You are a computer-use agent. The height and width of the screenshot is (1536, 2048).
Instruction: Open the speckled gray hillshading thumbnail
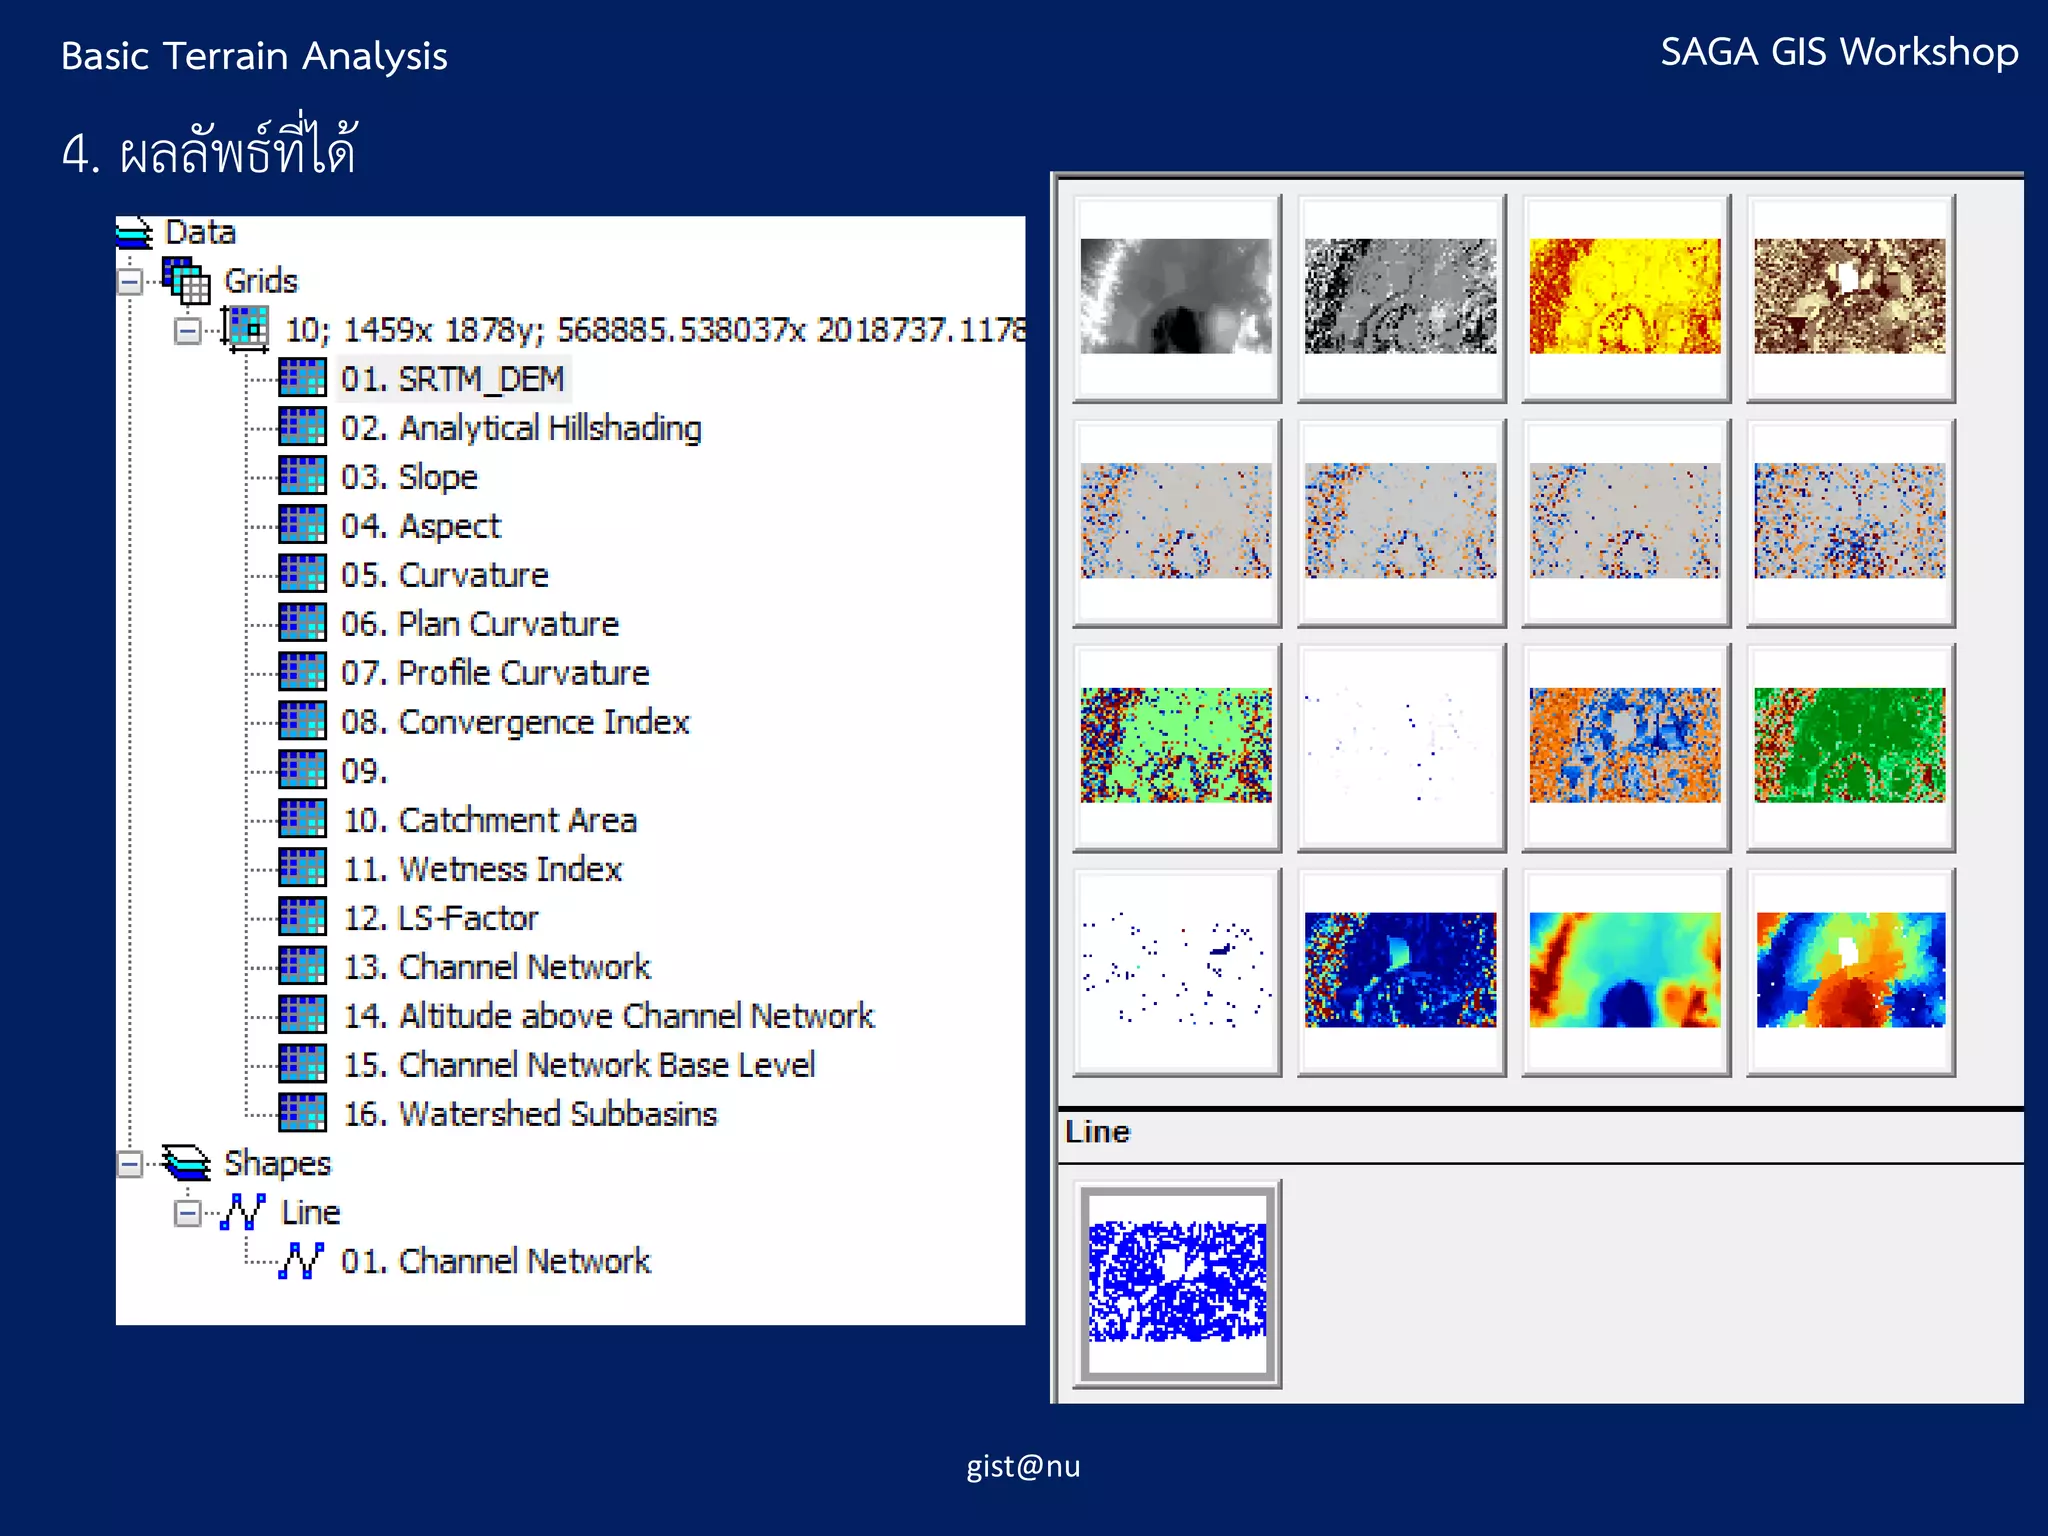coord(1401,298)
